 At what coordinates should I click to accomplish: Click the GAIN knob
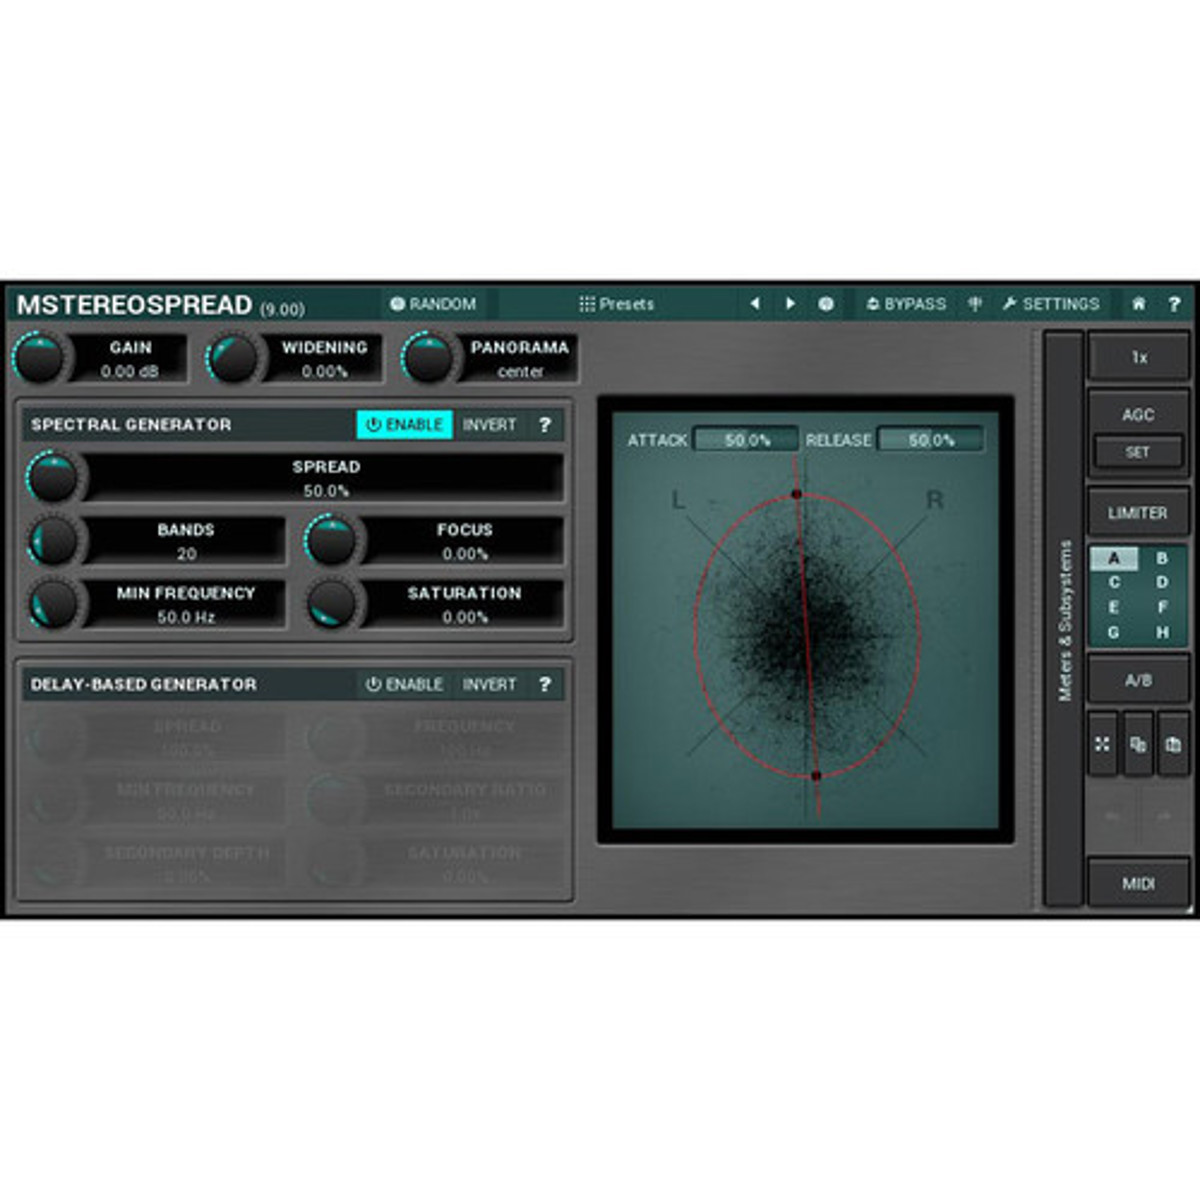40,359
